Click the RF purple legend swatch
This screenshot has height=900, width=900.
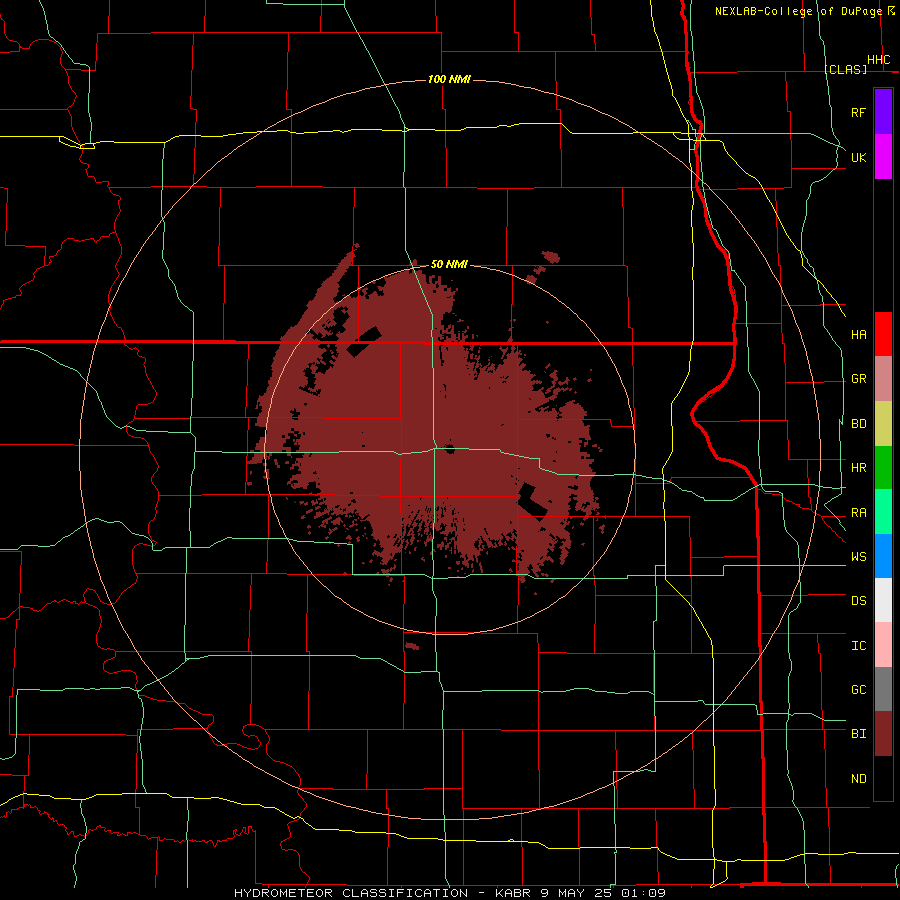point(883,112)
